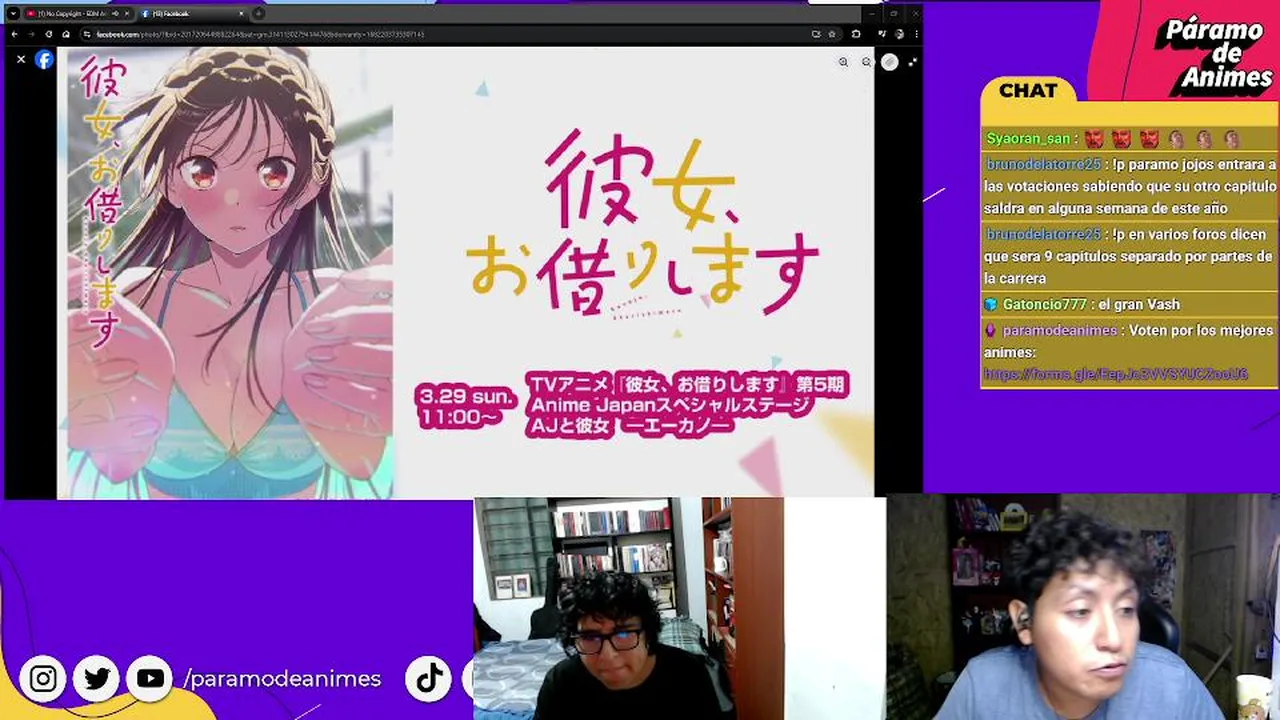
Task: Bookmark this page with the star
Action: pos(832,34)
